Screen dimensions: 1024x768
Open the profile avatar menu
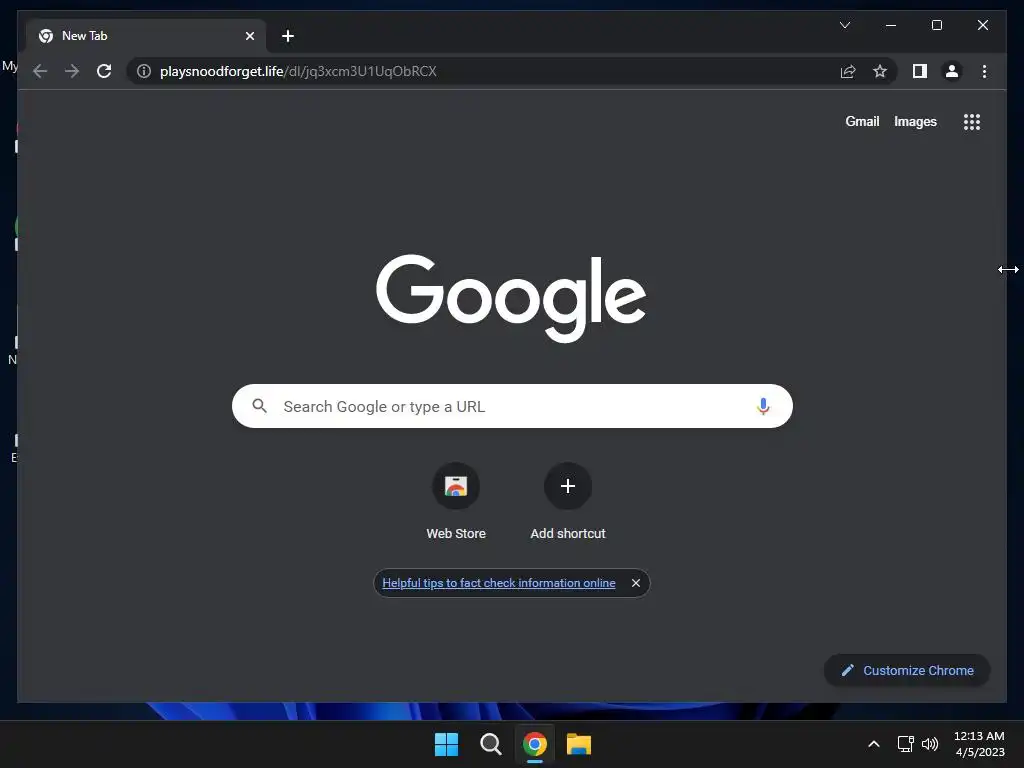point(952,71)
